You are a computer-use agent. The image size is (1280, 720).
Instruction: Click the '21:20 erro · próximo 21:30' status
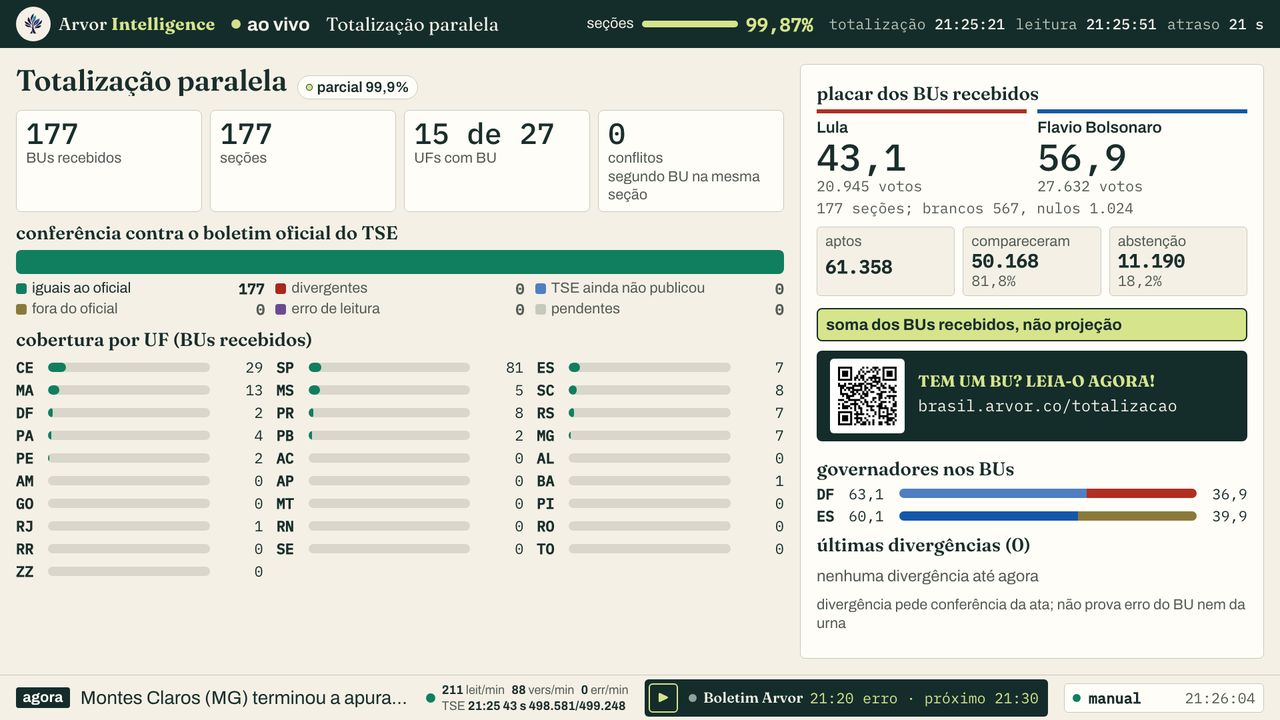(924, 699)
